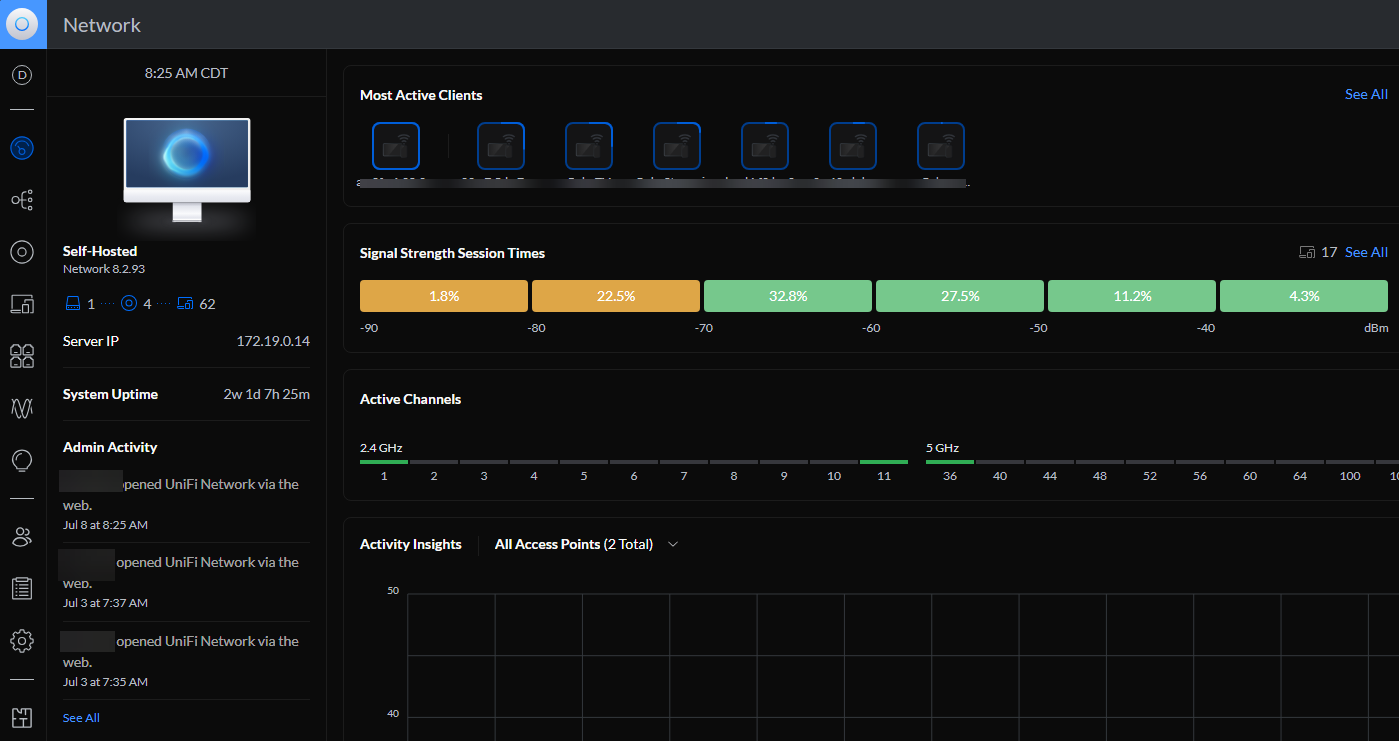
Task: Go to UniFi Devices in sidebar
Action: tap(22, 252)
